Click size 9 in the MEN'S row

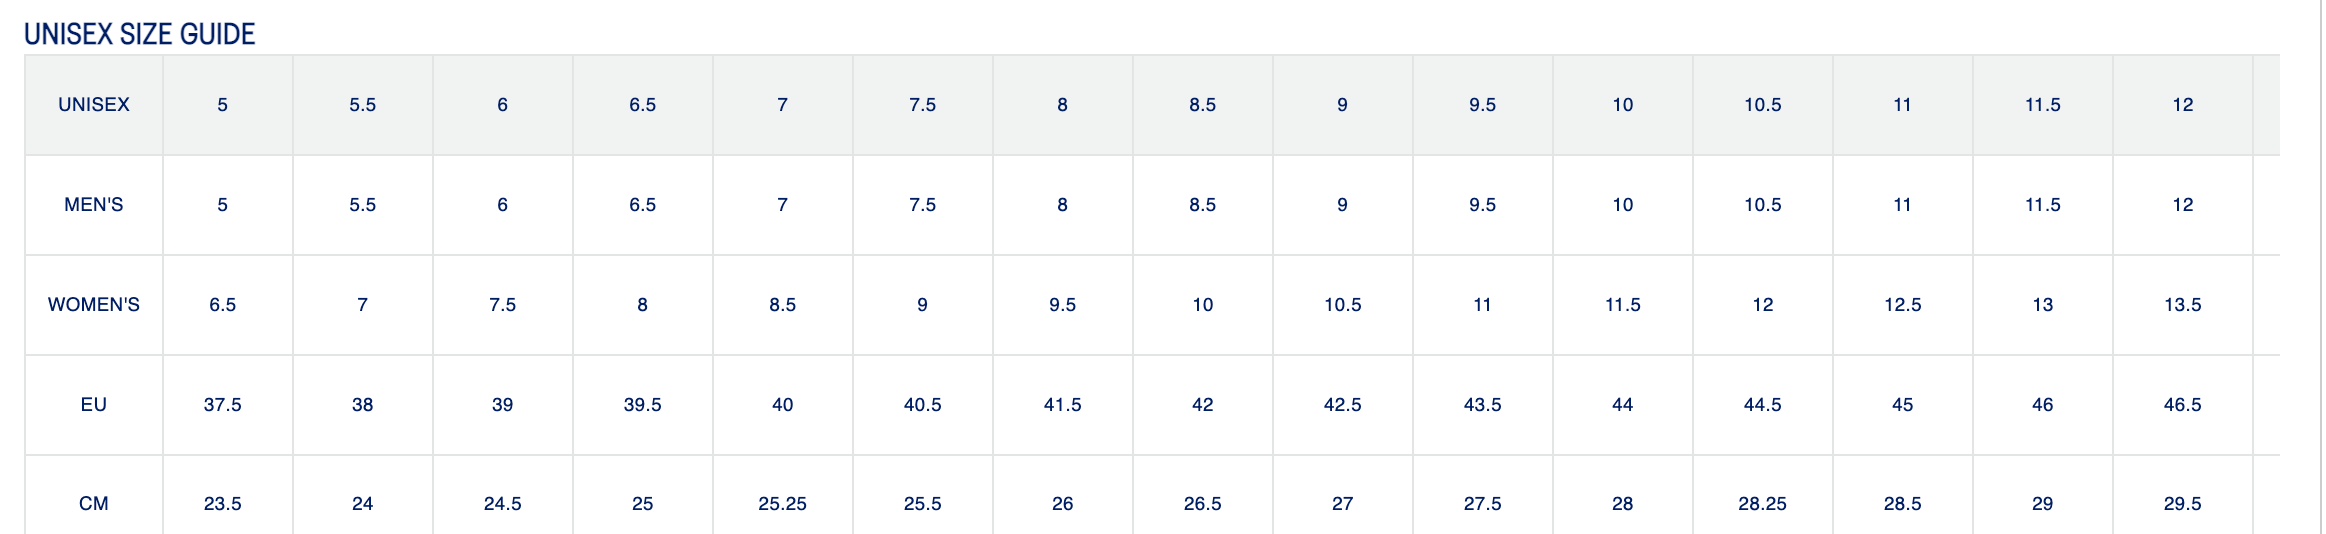pos(1343,205)
